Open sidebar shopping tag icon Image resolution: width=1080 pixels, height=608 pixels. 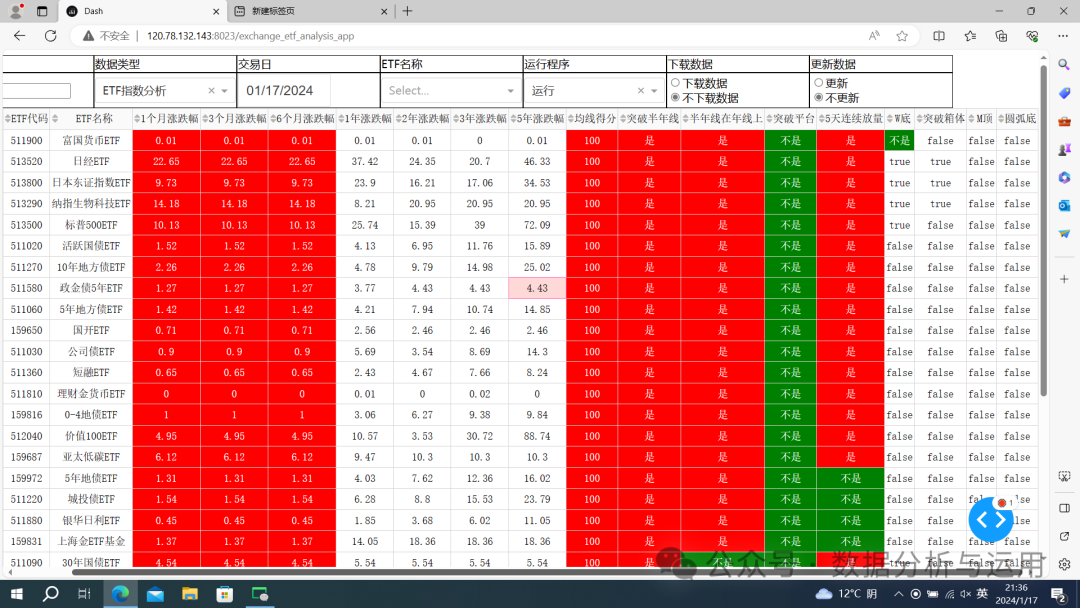1064,93
